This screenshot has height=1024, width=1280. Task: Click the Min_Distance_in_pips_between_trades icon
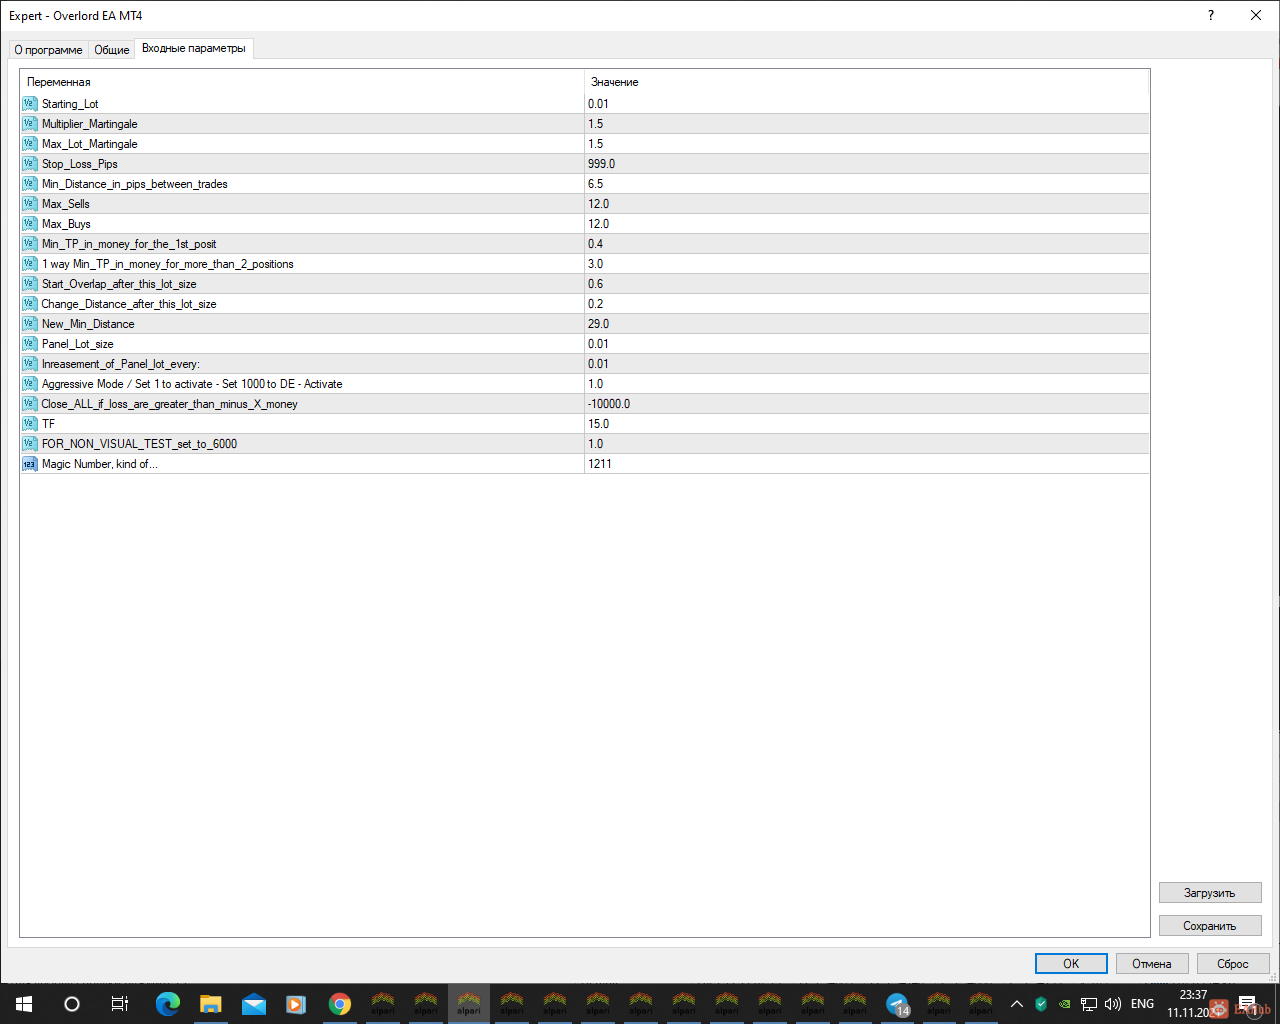point(30,184)
